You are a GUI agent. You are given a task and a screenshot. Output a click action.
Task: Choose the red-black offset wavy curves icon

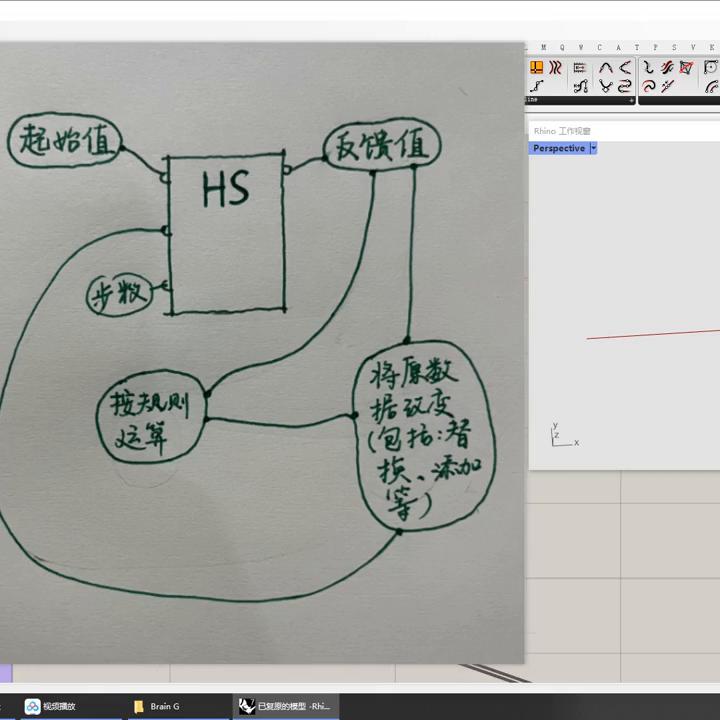[x=667, y=68]
